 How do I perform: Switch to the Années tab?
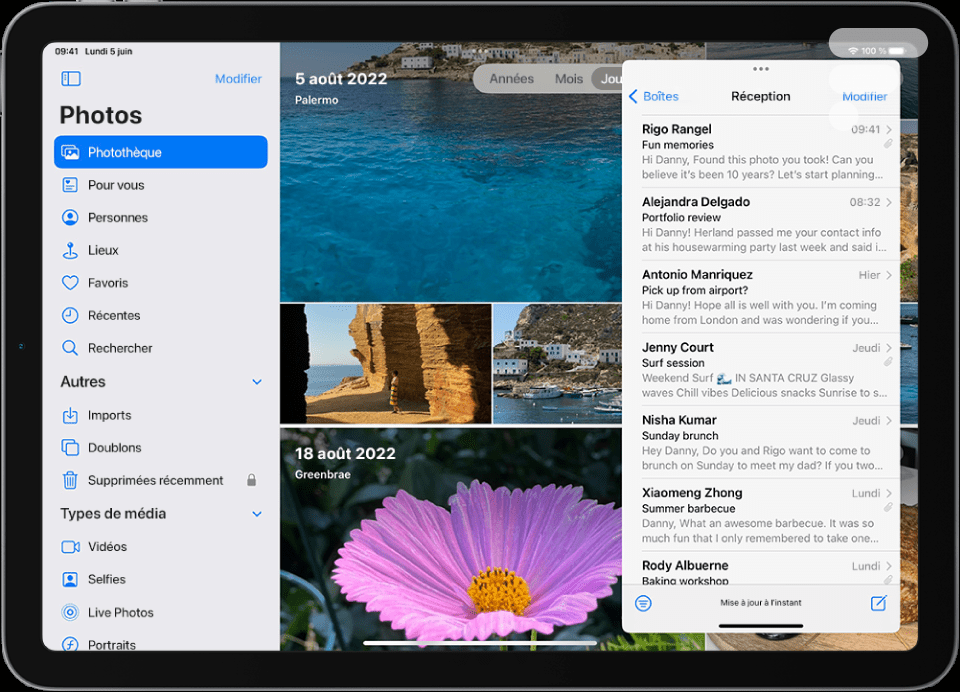(511, 79)
